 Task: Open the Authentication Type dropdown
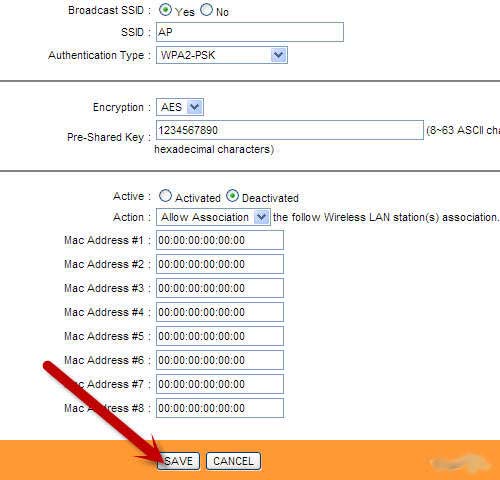(222, 55)
